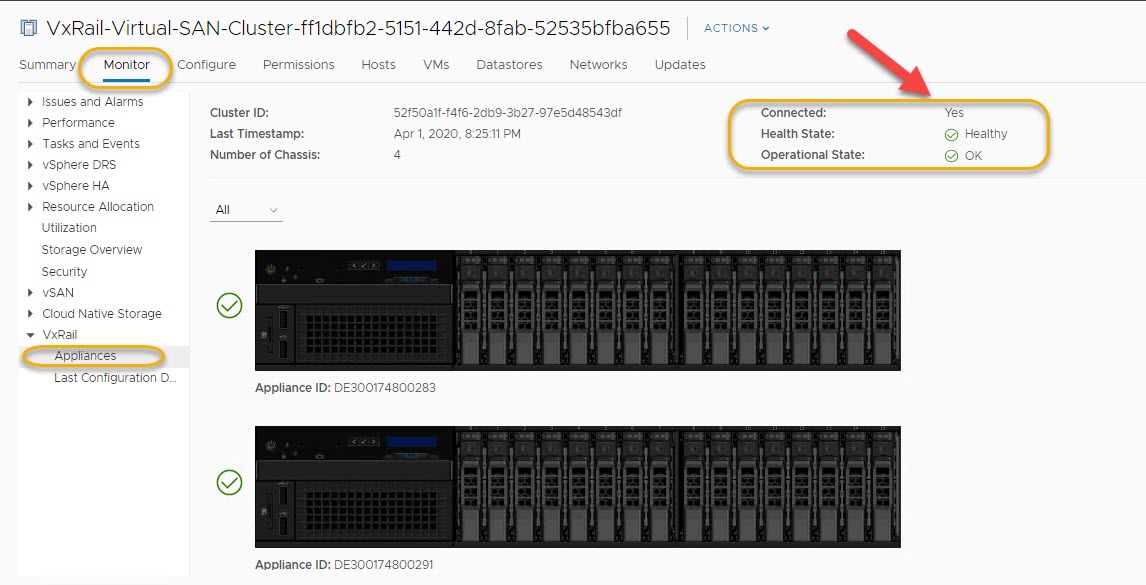This screenshot has height=585, width=1146.
Task: Click the cluster ID value 52f50a1f-f4f6-2db9-3b27-97e5d48543df
Action: (508, 113)
